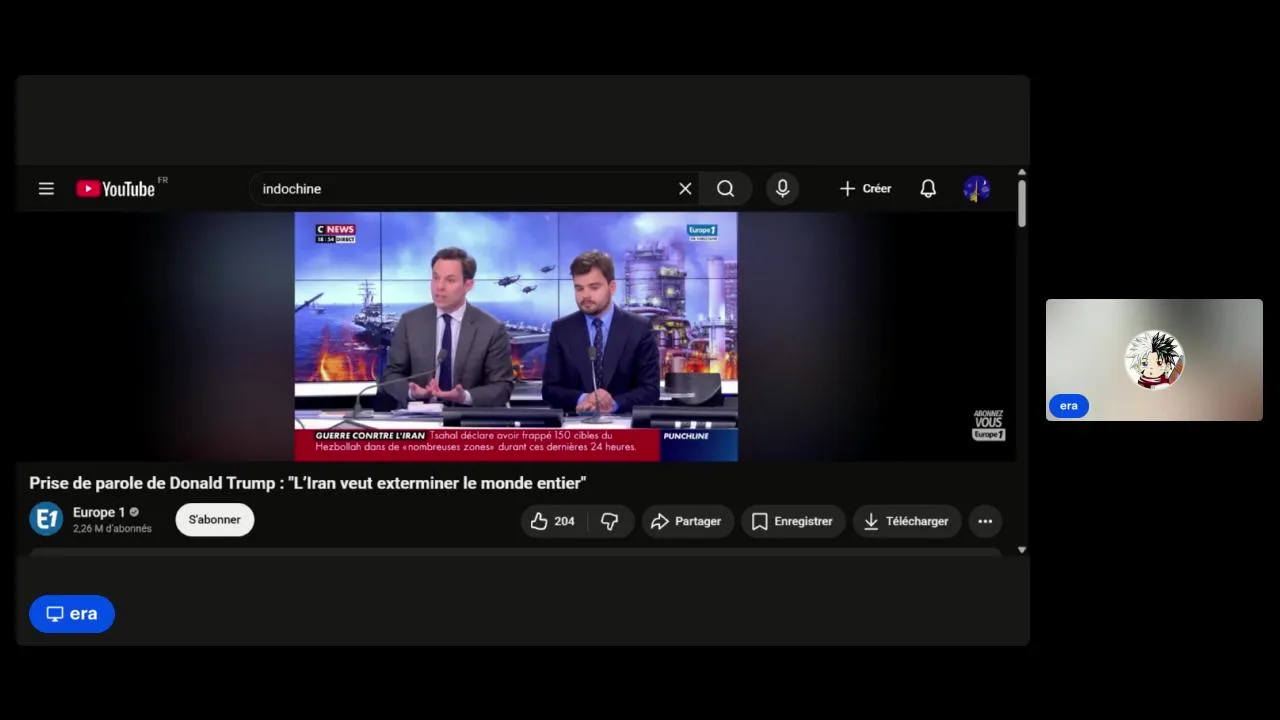Image resolution: width=1280 pixels, height=720 pixels.
Task: Open the Europe 1 channel avatar
Action: tap(46, 519)
